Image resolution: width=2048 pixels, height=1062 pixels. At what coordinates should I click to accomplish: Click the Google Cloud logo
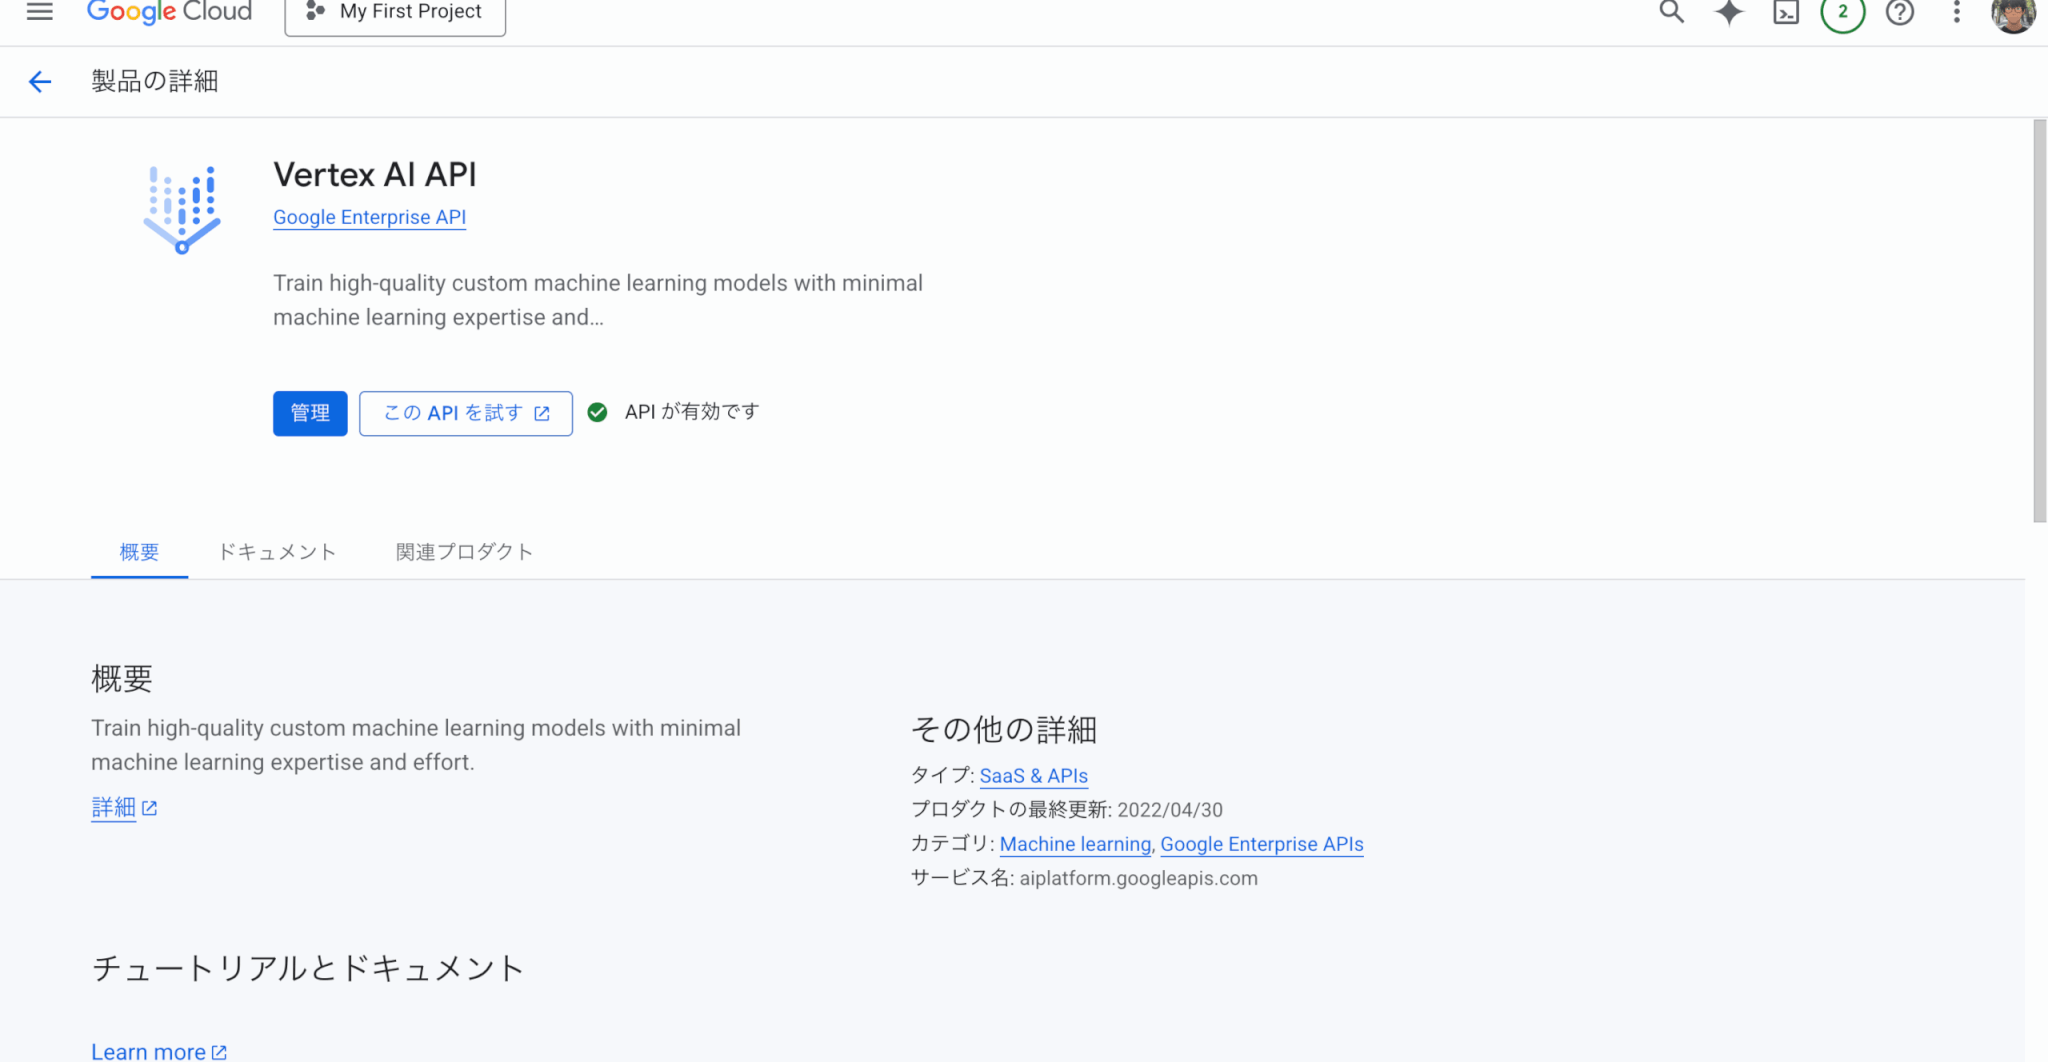tap(169, 12)
